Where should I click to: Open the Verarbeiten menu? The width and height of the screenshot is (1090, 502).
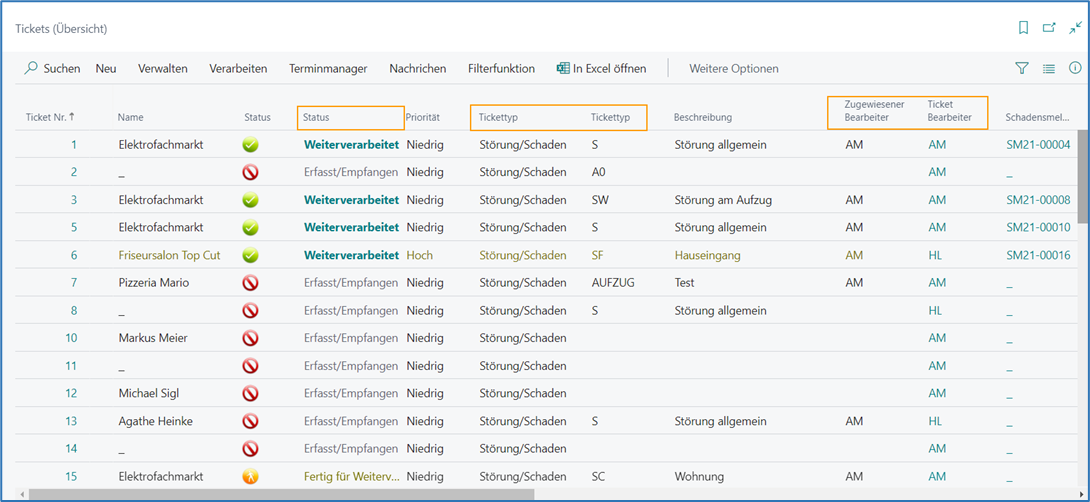coord(238,69)
